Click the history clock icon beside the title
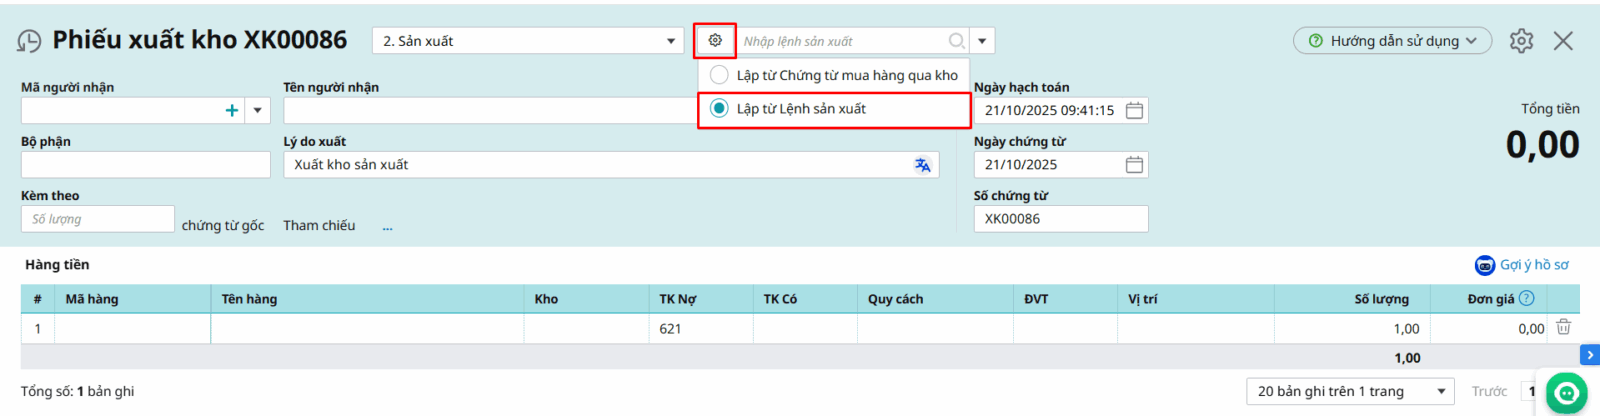 point(30,41)
